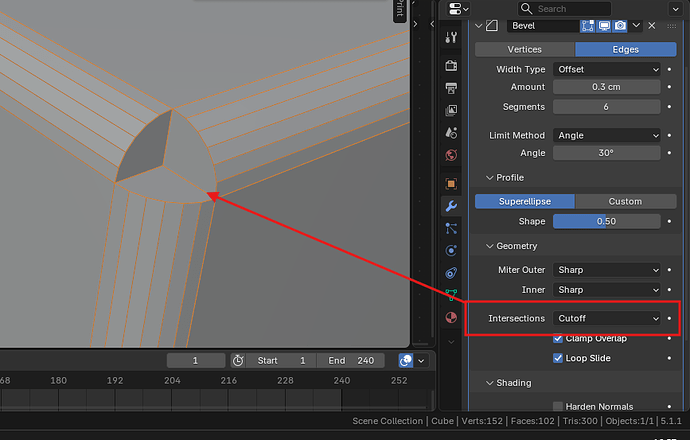
Task: Open the Render properties tab
Action: 451,66
